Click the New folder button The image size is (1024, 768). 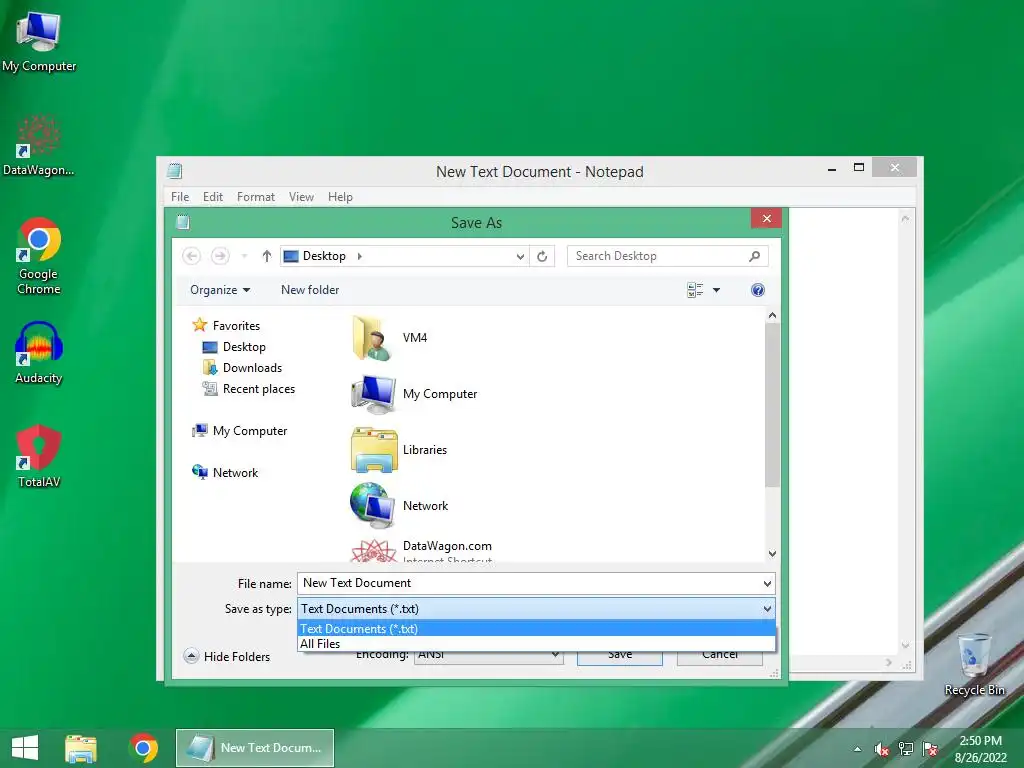click(x=310, y=290)
